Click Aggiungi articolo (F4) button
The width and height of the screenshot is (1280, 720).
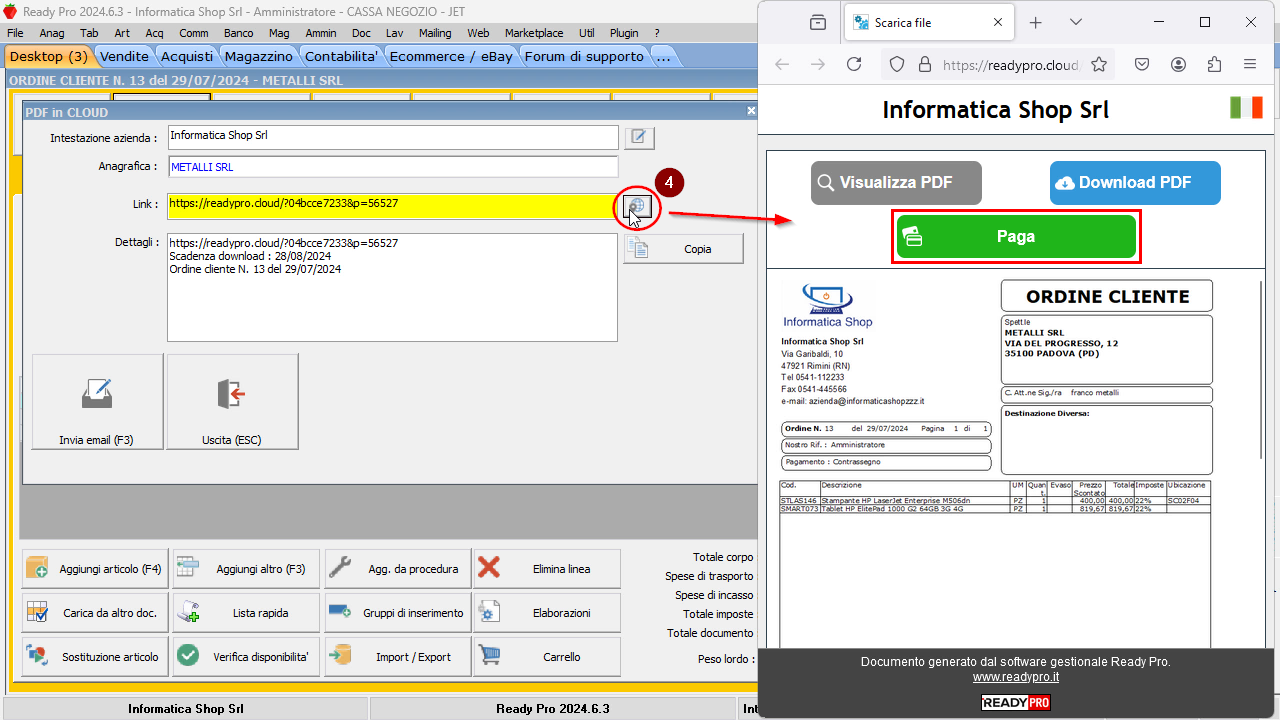coord(95,569)
